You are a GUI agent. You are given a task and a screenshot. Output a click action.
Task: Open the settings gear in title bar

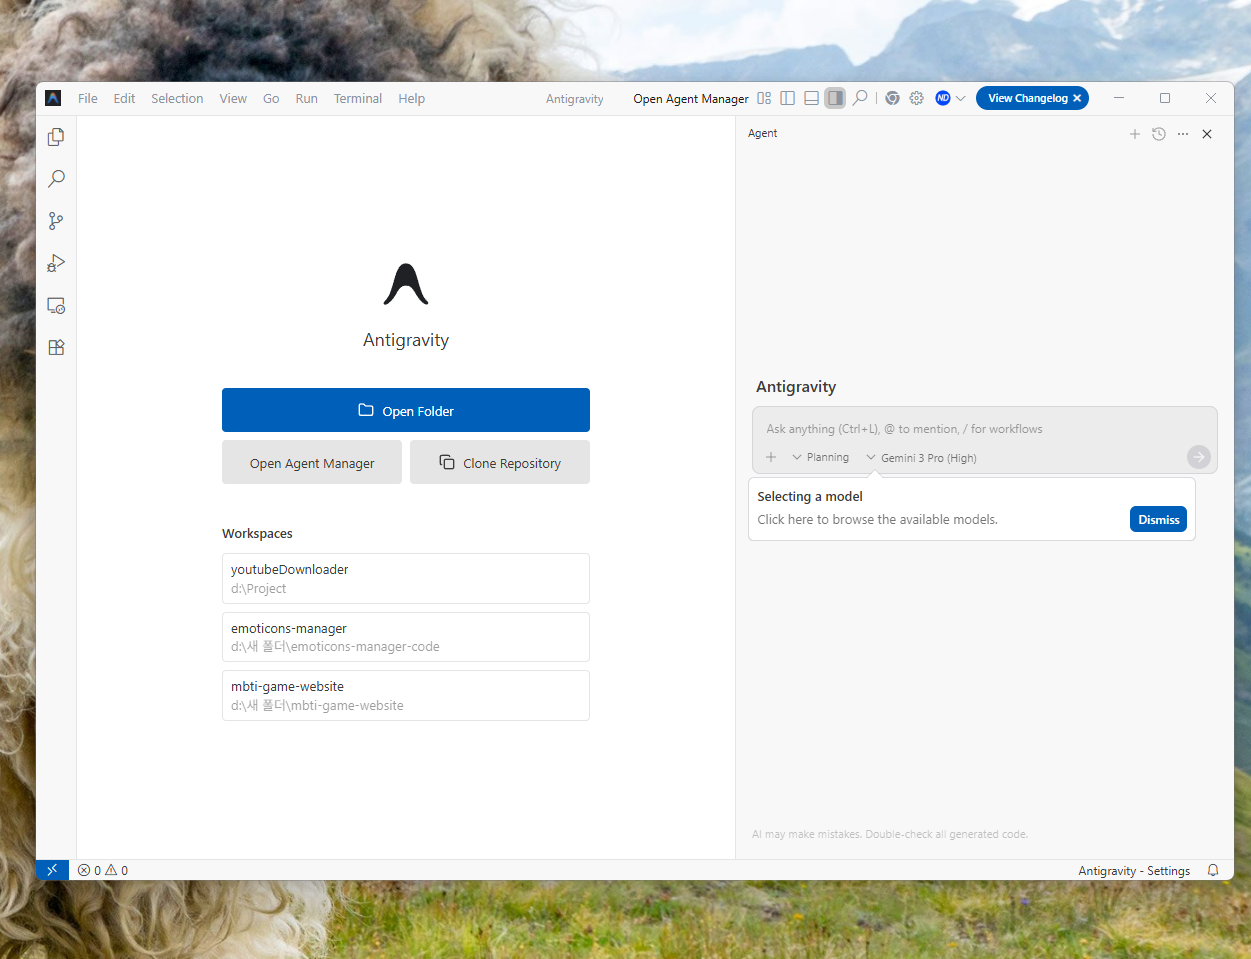917,98
